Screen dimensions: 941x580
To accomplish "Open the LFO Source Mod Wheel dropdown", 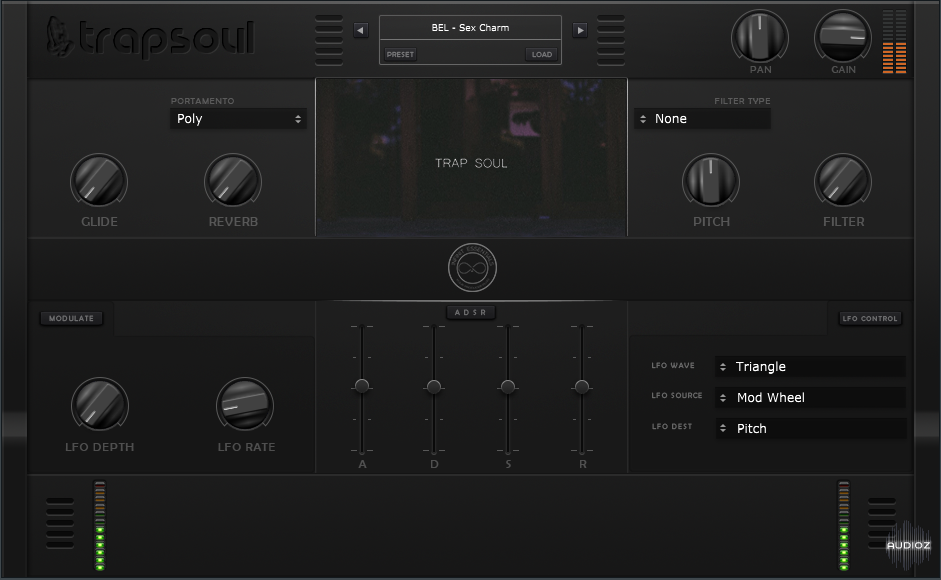I will [810, 397].
